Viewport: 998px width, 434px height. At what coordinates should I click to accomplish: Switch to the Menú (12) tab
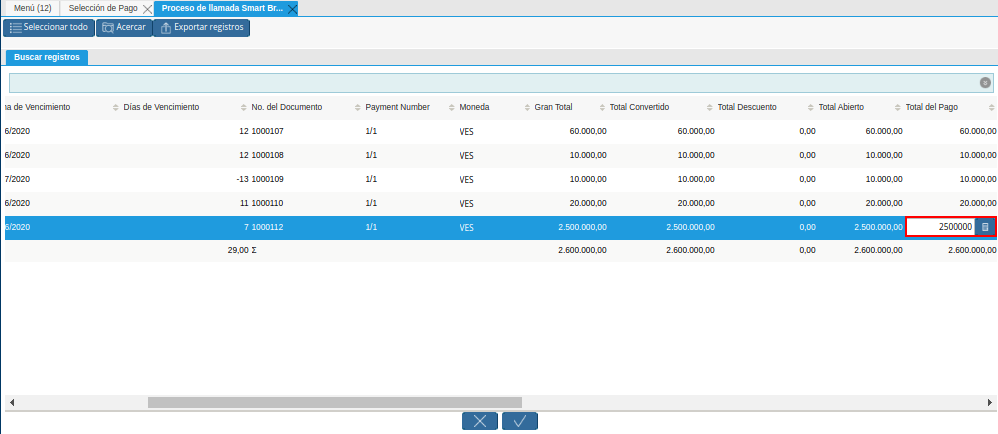coord(32,8)
